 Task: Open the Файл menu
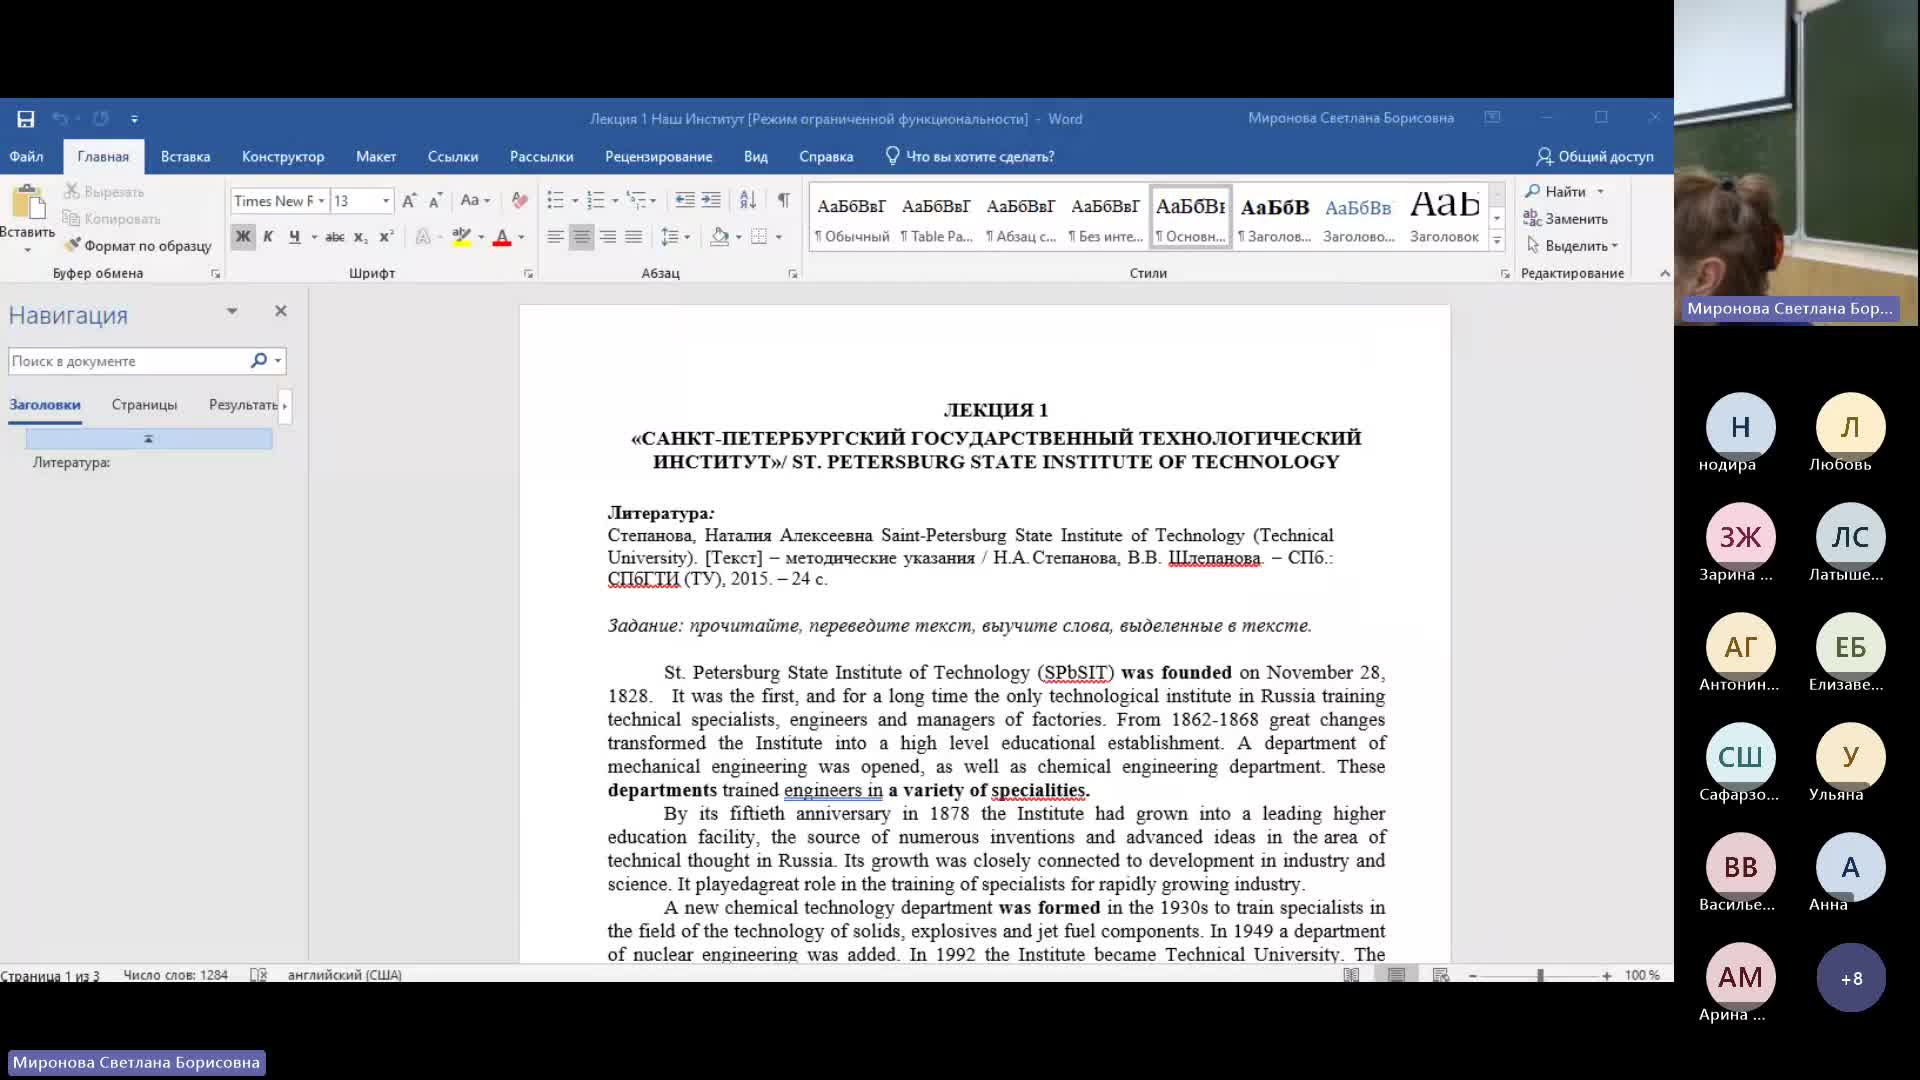pos(26,157)
